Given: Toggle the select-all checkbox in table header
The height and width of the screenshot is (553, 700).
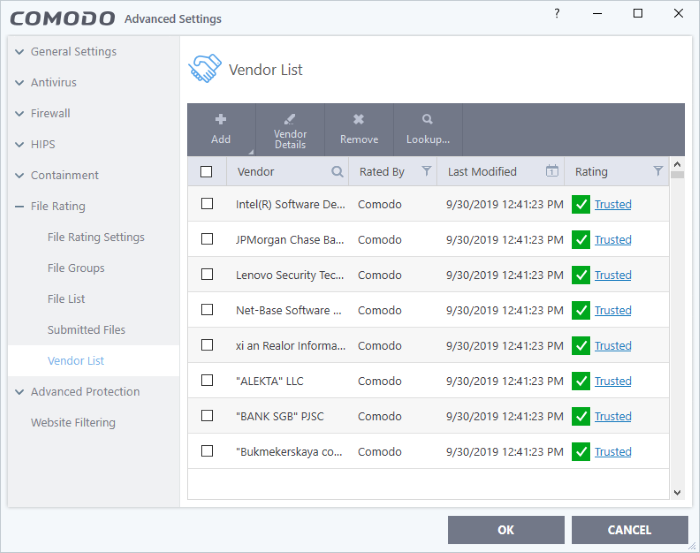Looking at the screenshot, I should click(x=206, y=172).
